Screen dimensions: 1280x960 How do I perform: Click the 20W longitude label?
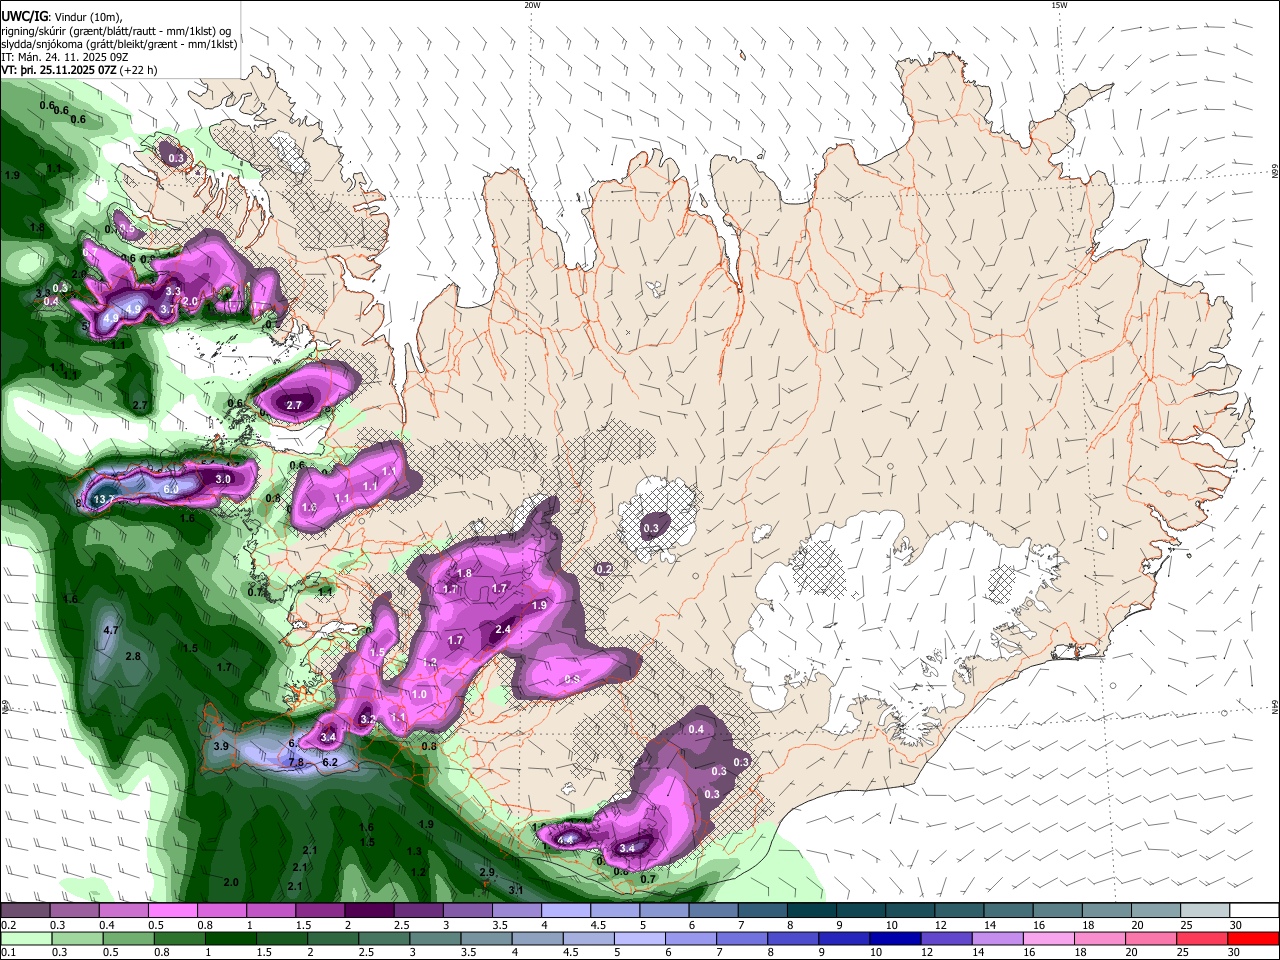[532, 5]
